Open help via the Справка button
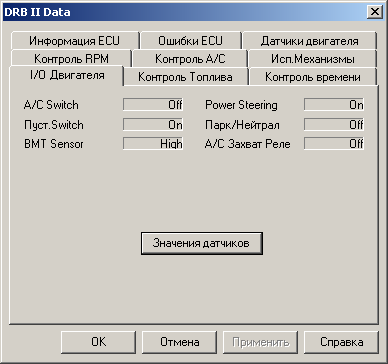 (x=341, y=342)
